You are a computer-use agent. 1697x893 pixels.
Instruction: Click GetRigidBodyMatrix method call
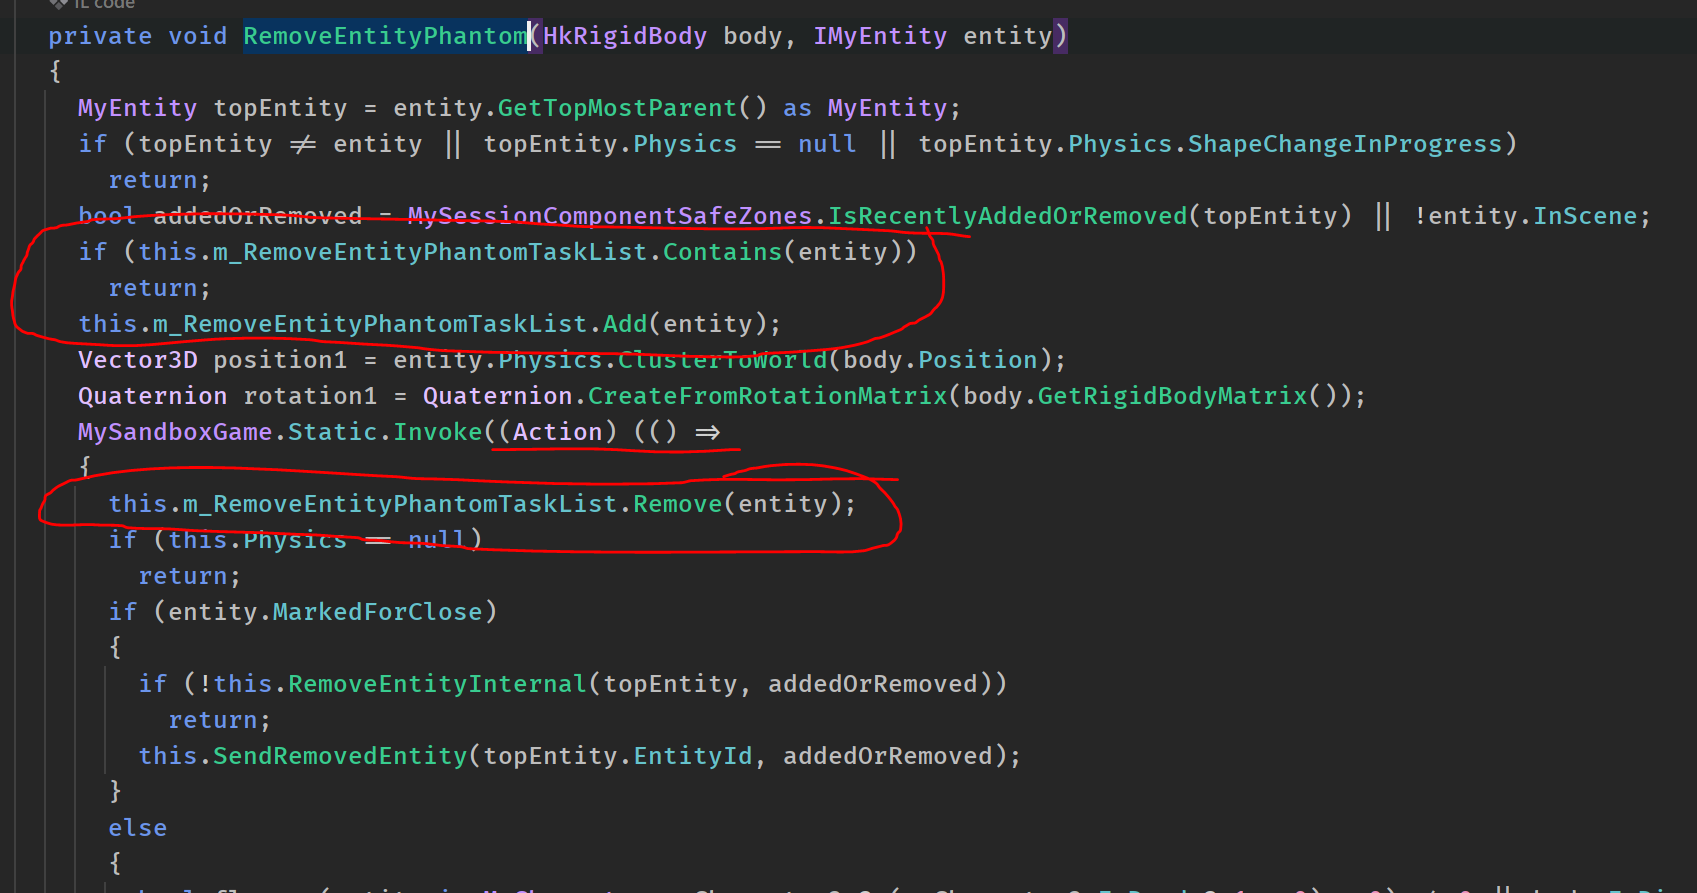pyautogui.click(x=1171, y=396)
